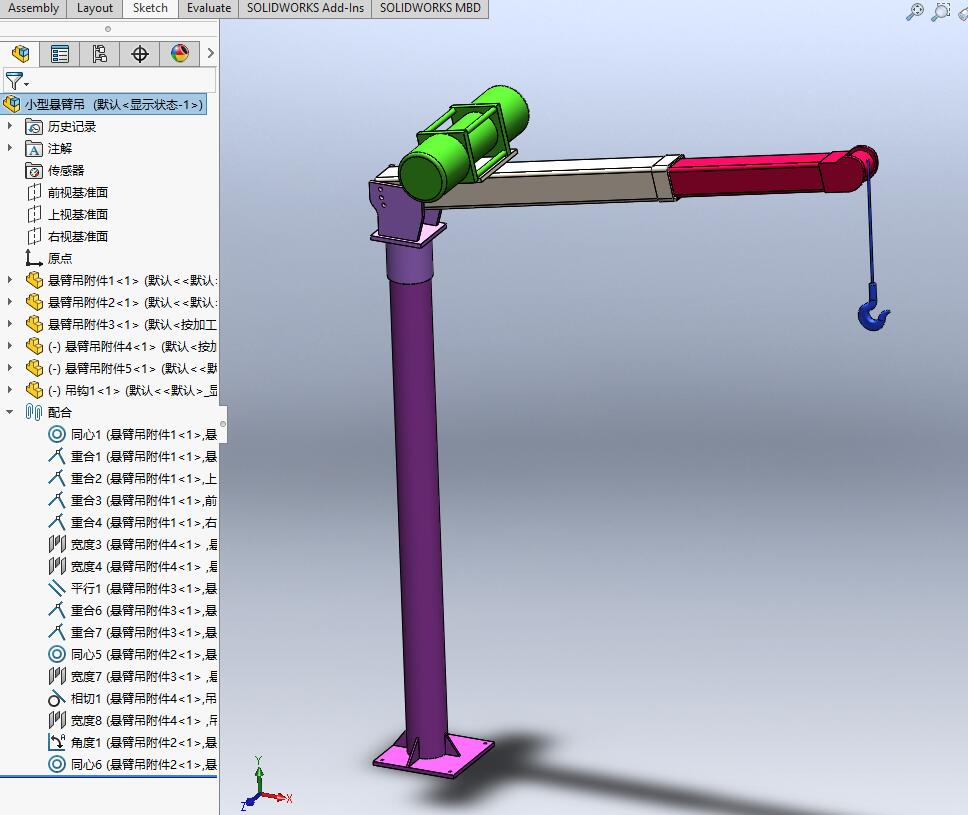Viewport: 968px width, 815px height.
Task: Switch to the Layout ribbon tab
Action: (x=95, y=8)
